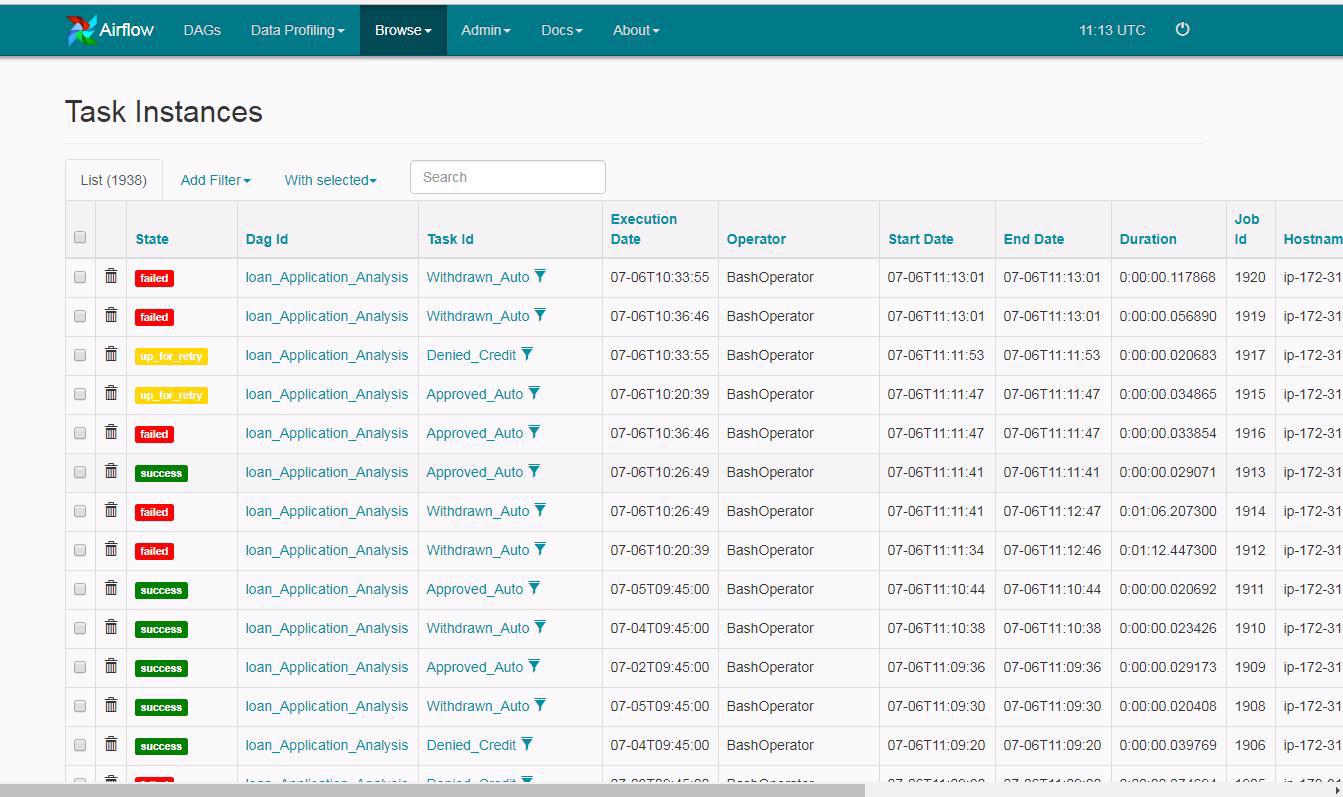This screenshot has width=1343, height=797.
Task: Click filter icon beside Approved_Auto, job 1916
Action: coord(534,432)
